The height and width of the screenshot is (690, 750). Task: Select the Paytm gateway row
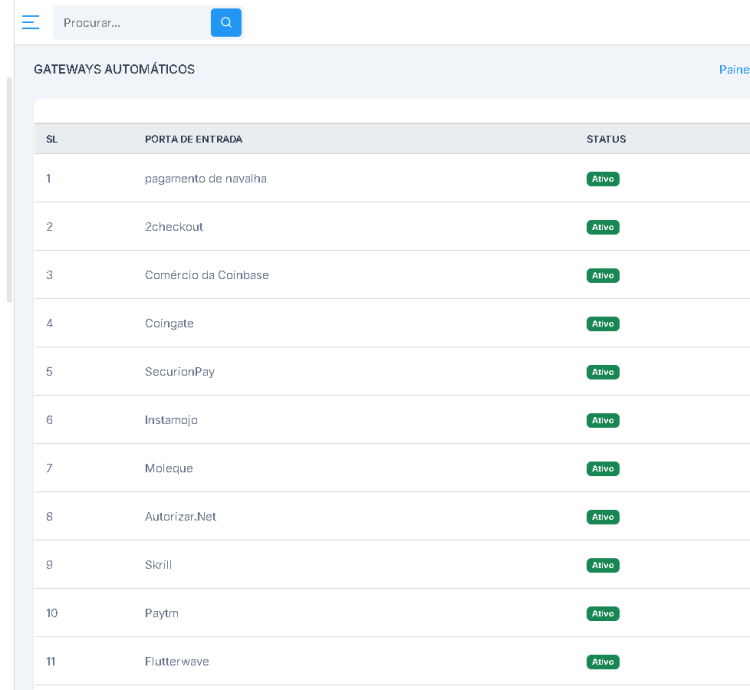click(x=161, y=613)
